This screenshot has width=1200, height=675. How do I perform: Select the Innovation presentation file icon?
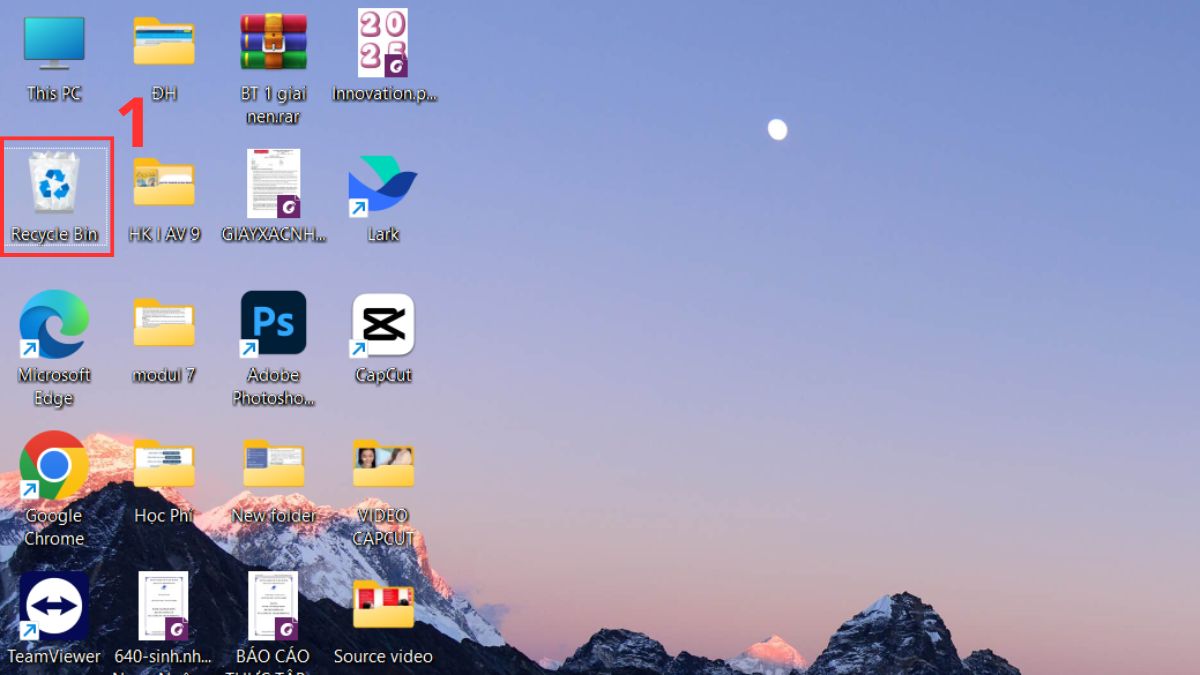[384, 42]
